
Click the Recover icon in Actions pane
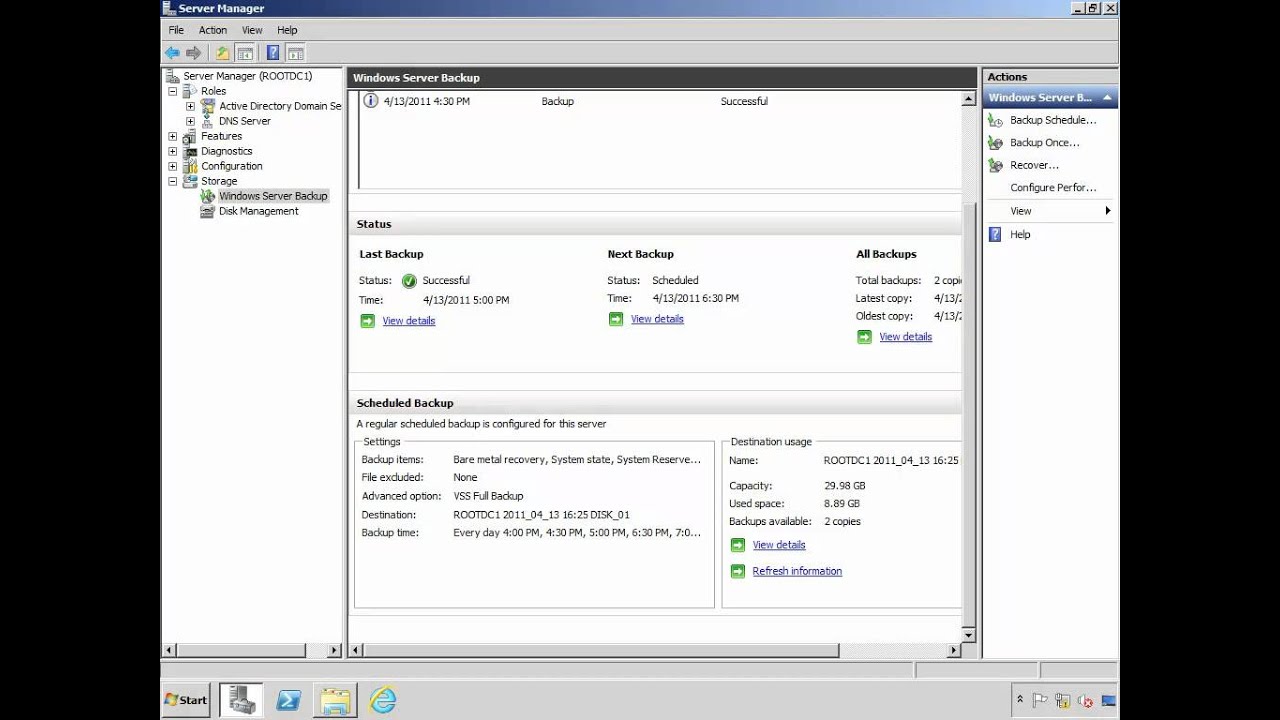coord(995,165)
